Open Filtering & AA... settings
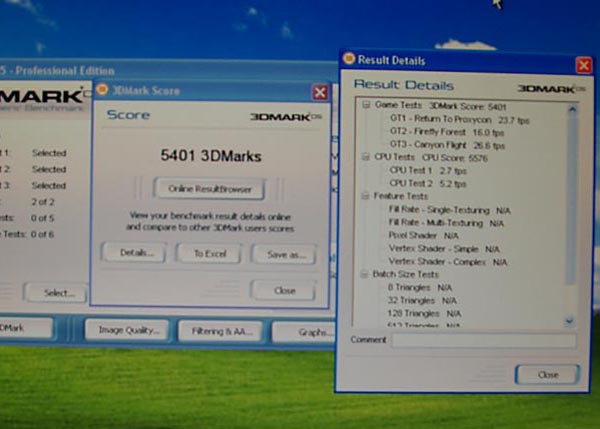The height and width of the screenshot is (429, 600). [221, 331]
